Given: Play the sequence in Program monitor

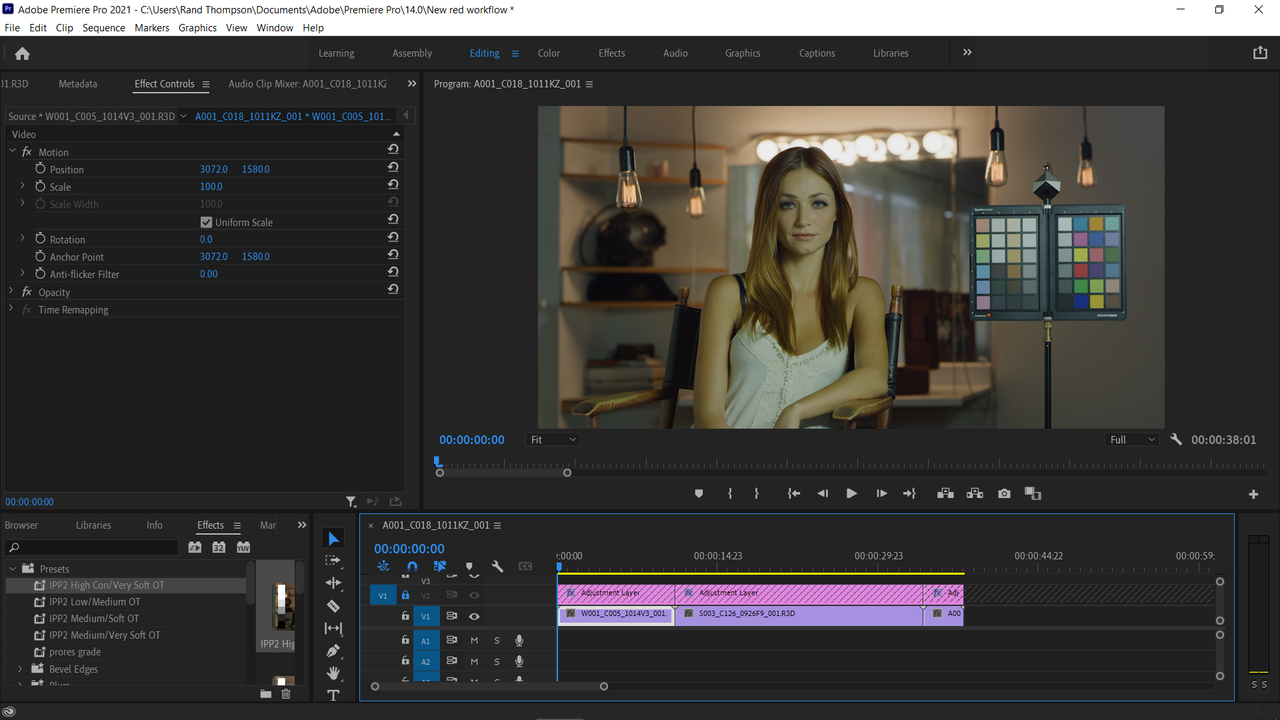Looking at the screenshot, I should click(851, 494).
